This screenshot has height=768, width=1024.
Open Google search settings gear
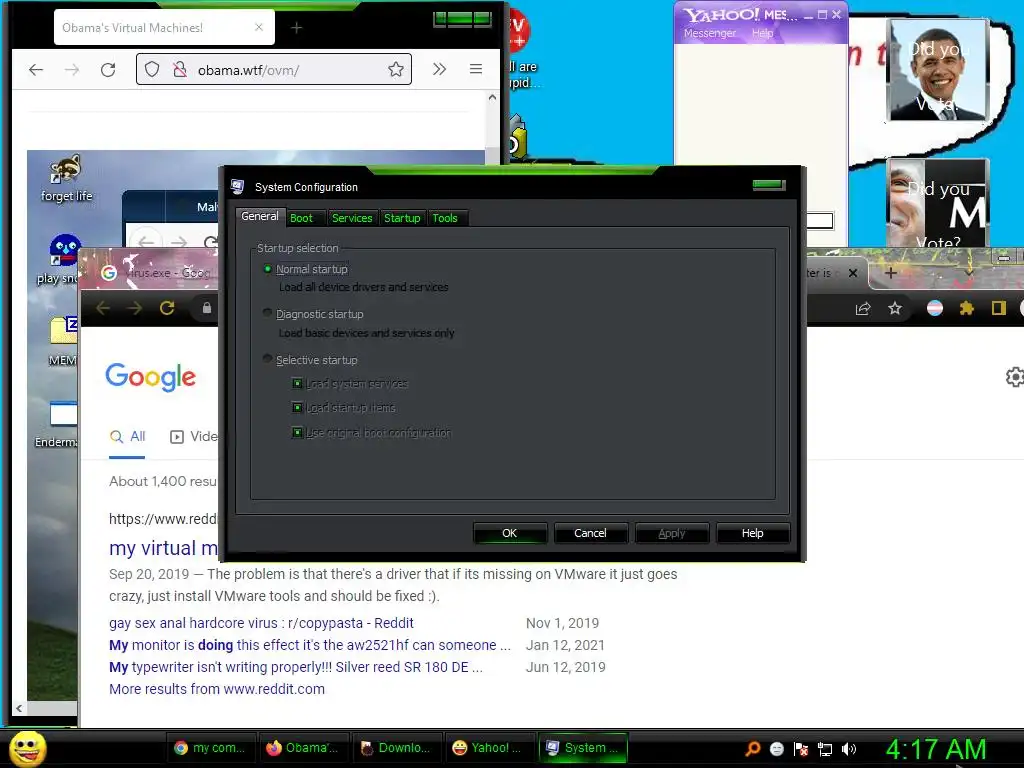click(x=1014, y=377)
